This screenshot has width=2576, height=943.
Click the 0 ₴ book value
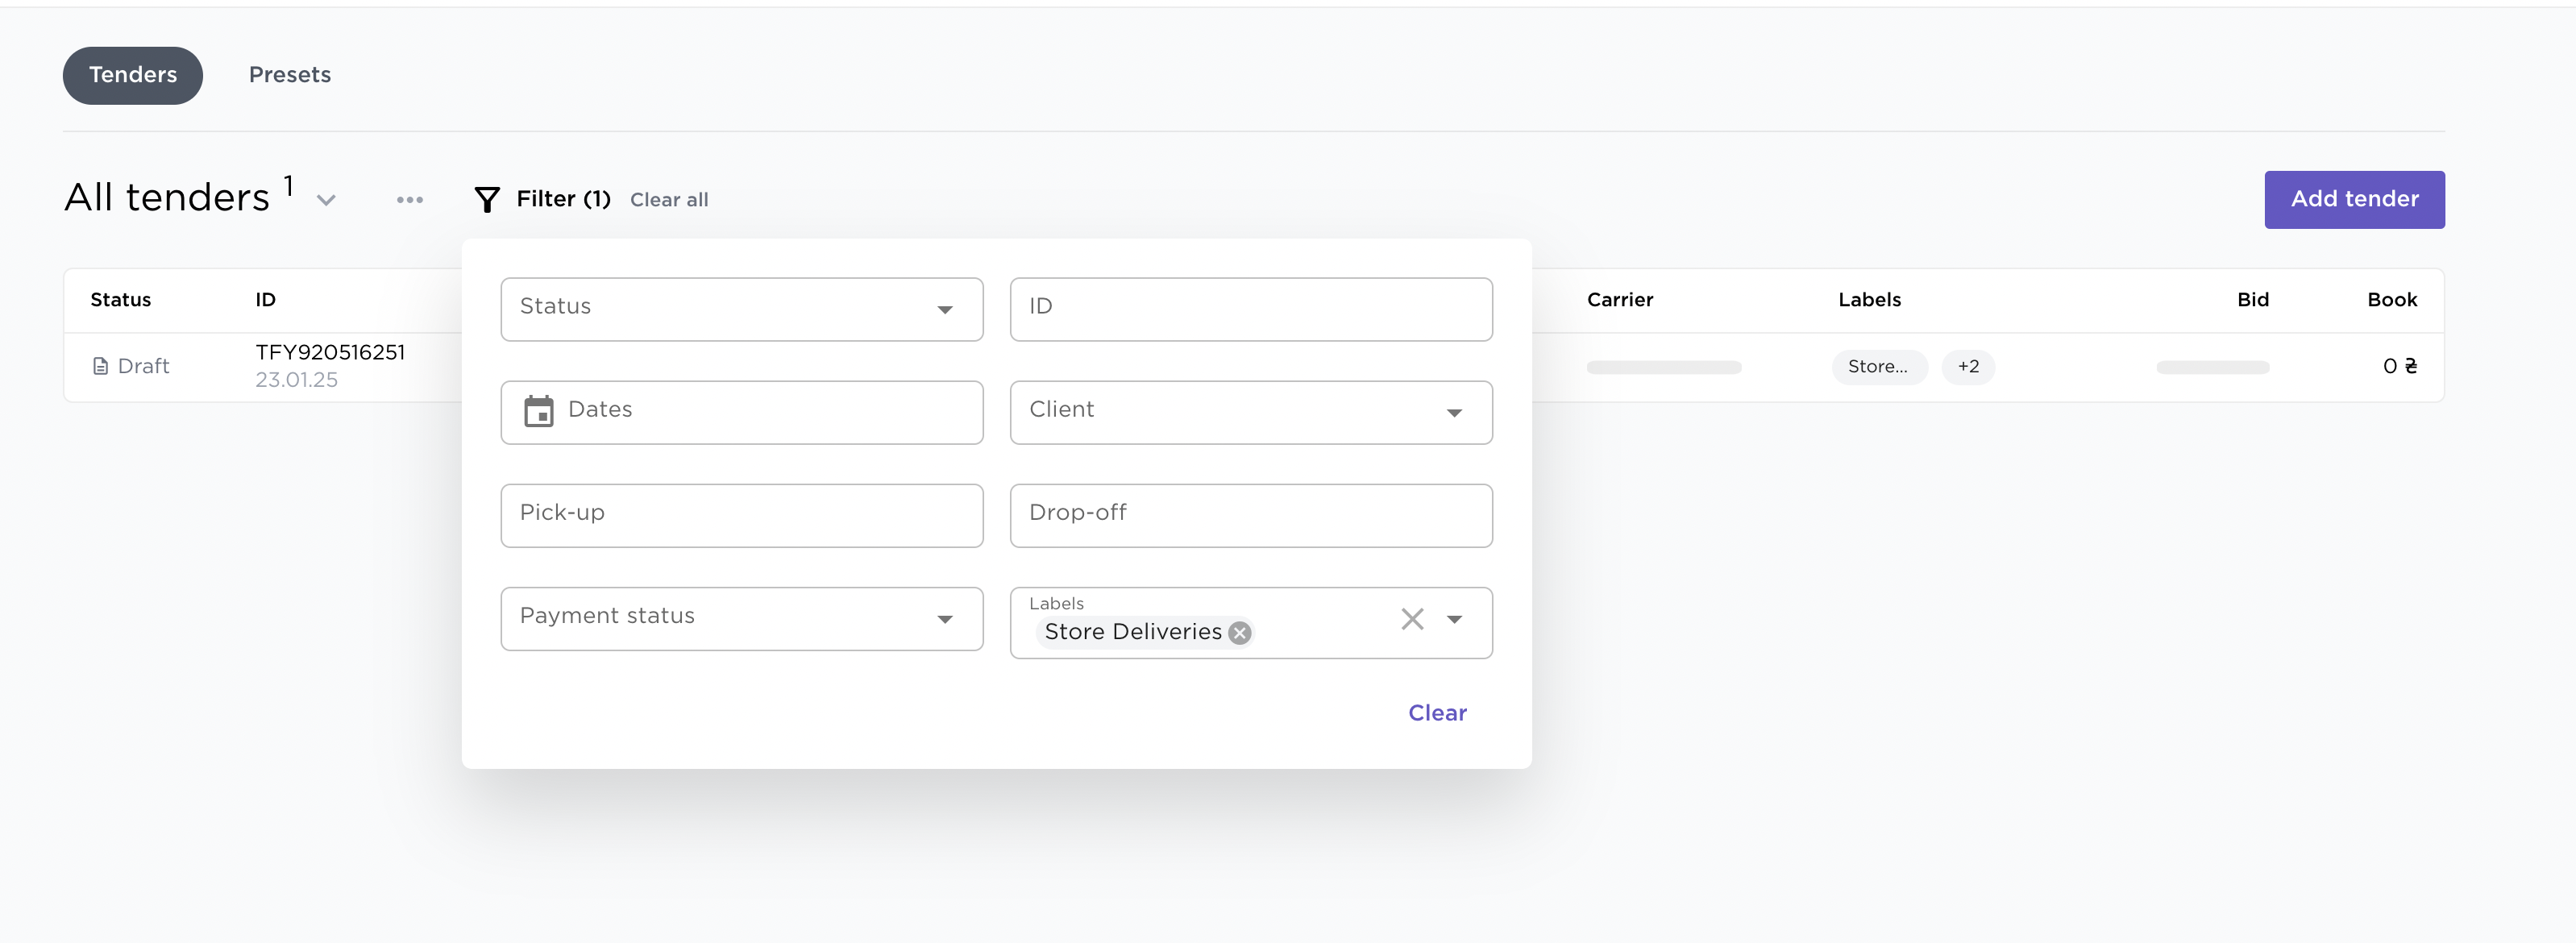pyautogui.click(x=2399, y=366)
